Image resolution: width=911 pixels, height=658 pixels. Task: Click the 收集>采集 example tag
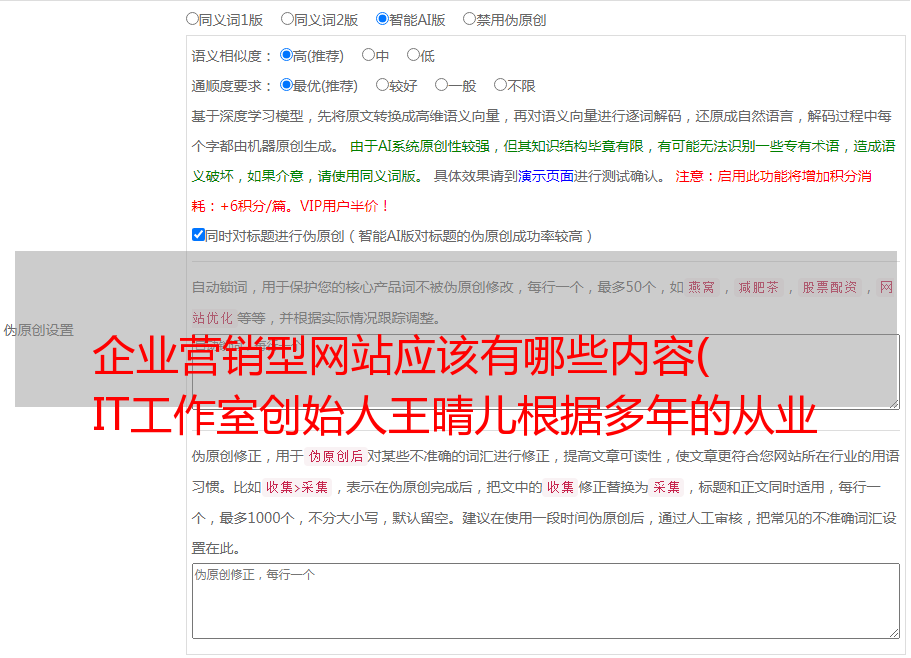tap(297, 487)
